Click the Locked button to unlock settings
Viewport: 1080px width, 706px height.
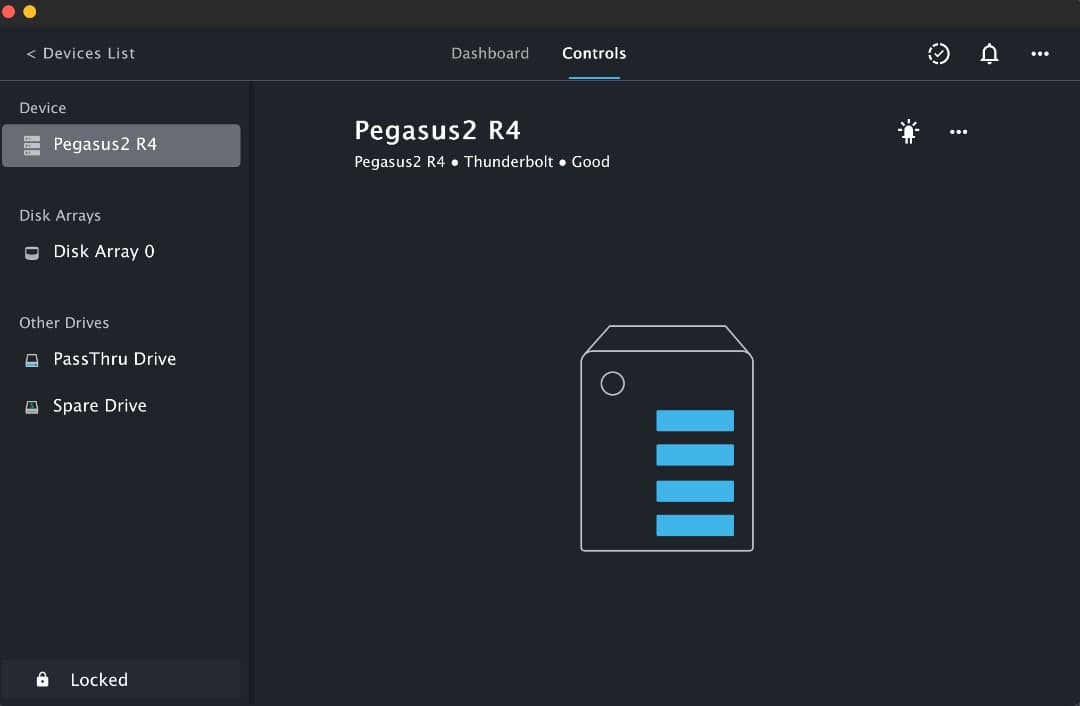click(99, 679)
